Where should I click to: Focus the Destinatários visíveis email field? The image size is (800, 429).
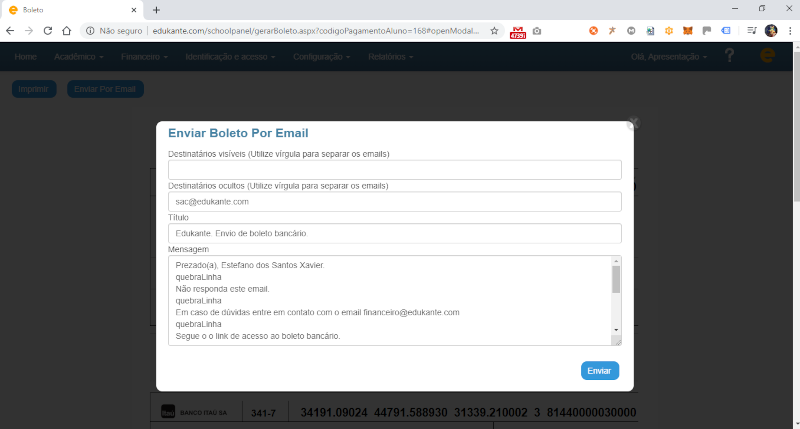pos(394,170)
